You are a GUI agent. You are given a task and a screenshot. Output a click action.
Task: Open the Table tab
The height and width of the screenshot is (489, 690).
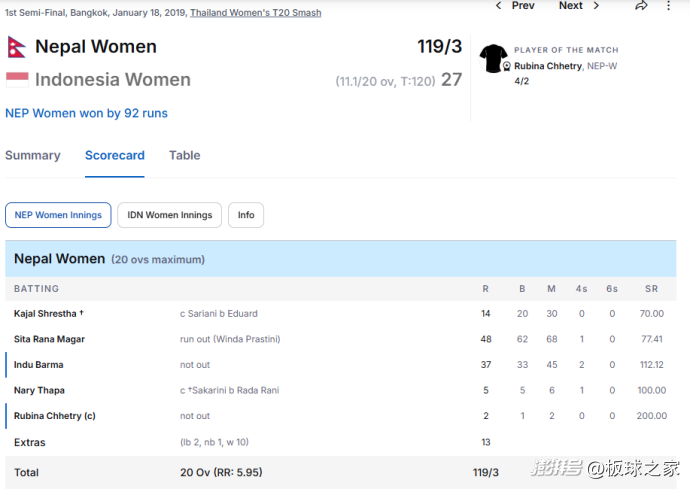coord(185,155)
